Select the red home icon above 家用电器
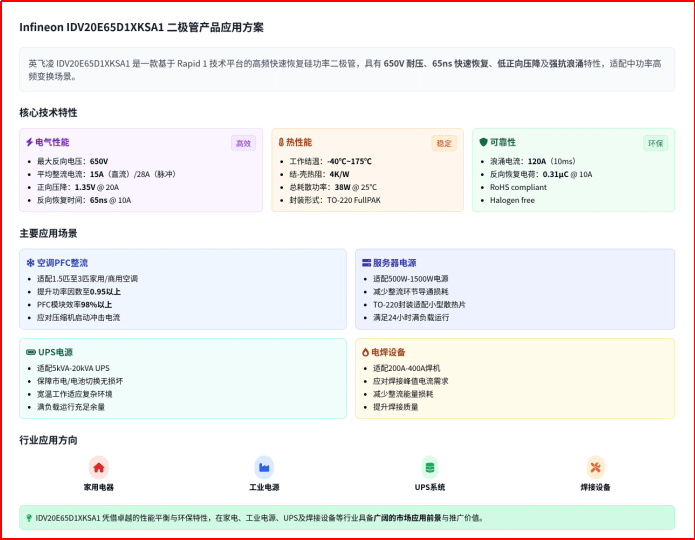Viewport: 695px width, 540px height. point(98,466)
